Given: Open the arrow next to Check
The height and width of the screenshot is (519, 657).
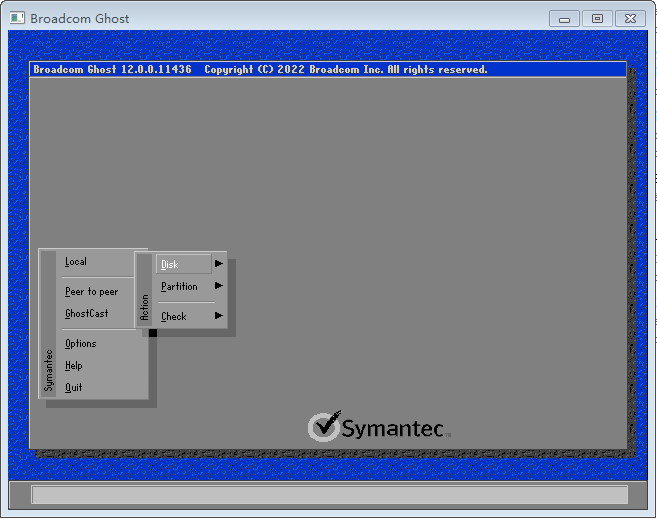Looking at the screenshot, I should point(218,316).
